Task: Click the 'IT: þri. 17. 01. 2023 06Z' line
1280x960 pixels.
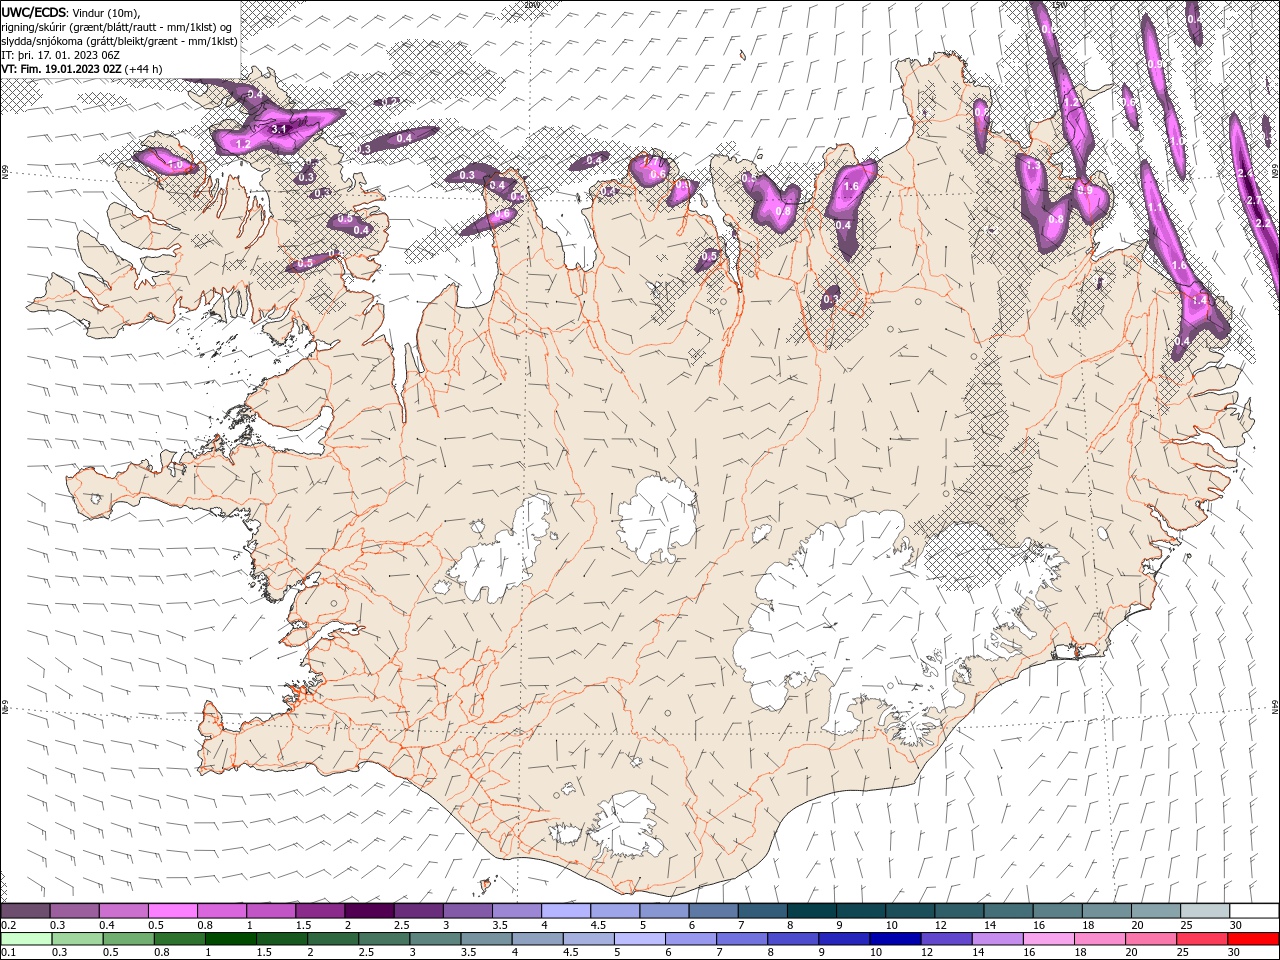Action: (x=62, y=55)
